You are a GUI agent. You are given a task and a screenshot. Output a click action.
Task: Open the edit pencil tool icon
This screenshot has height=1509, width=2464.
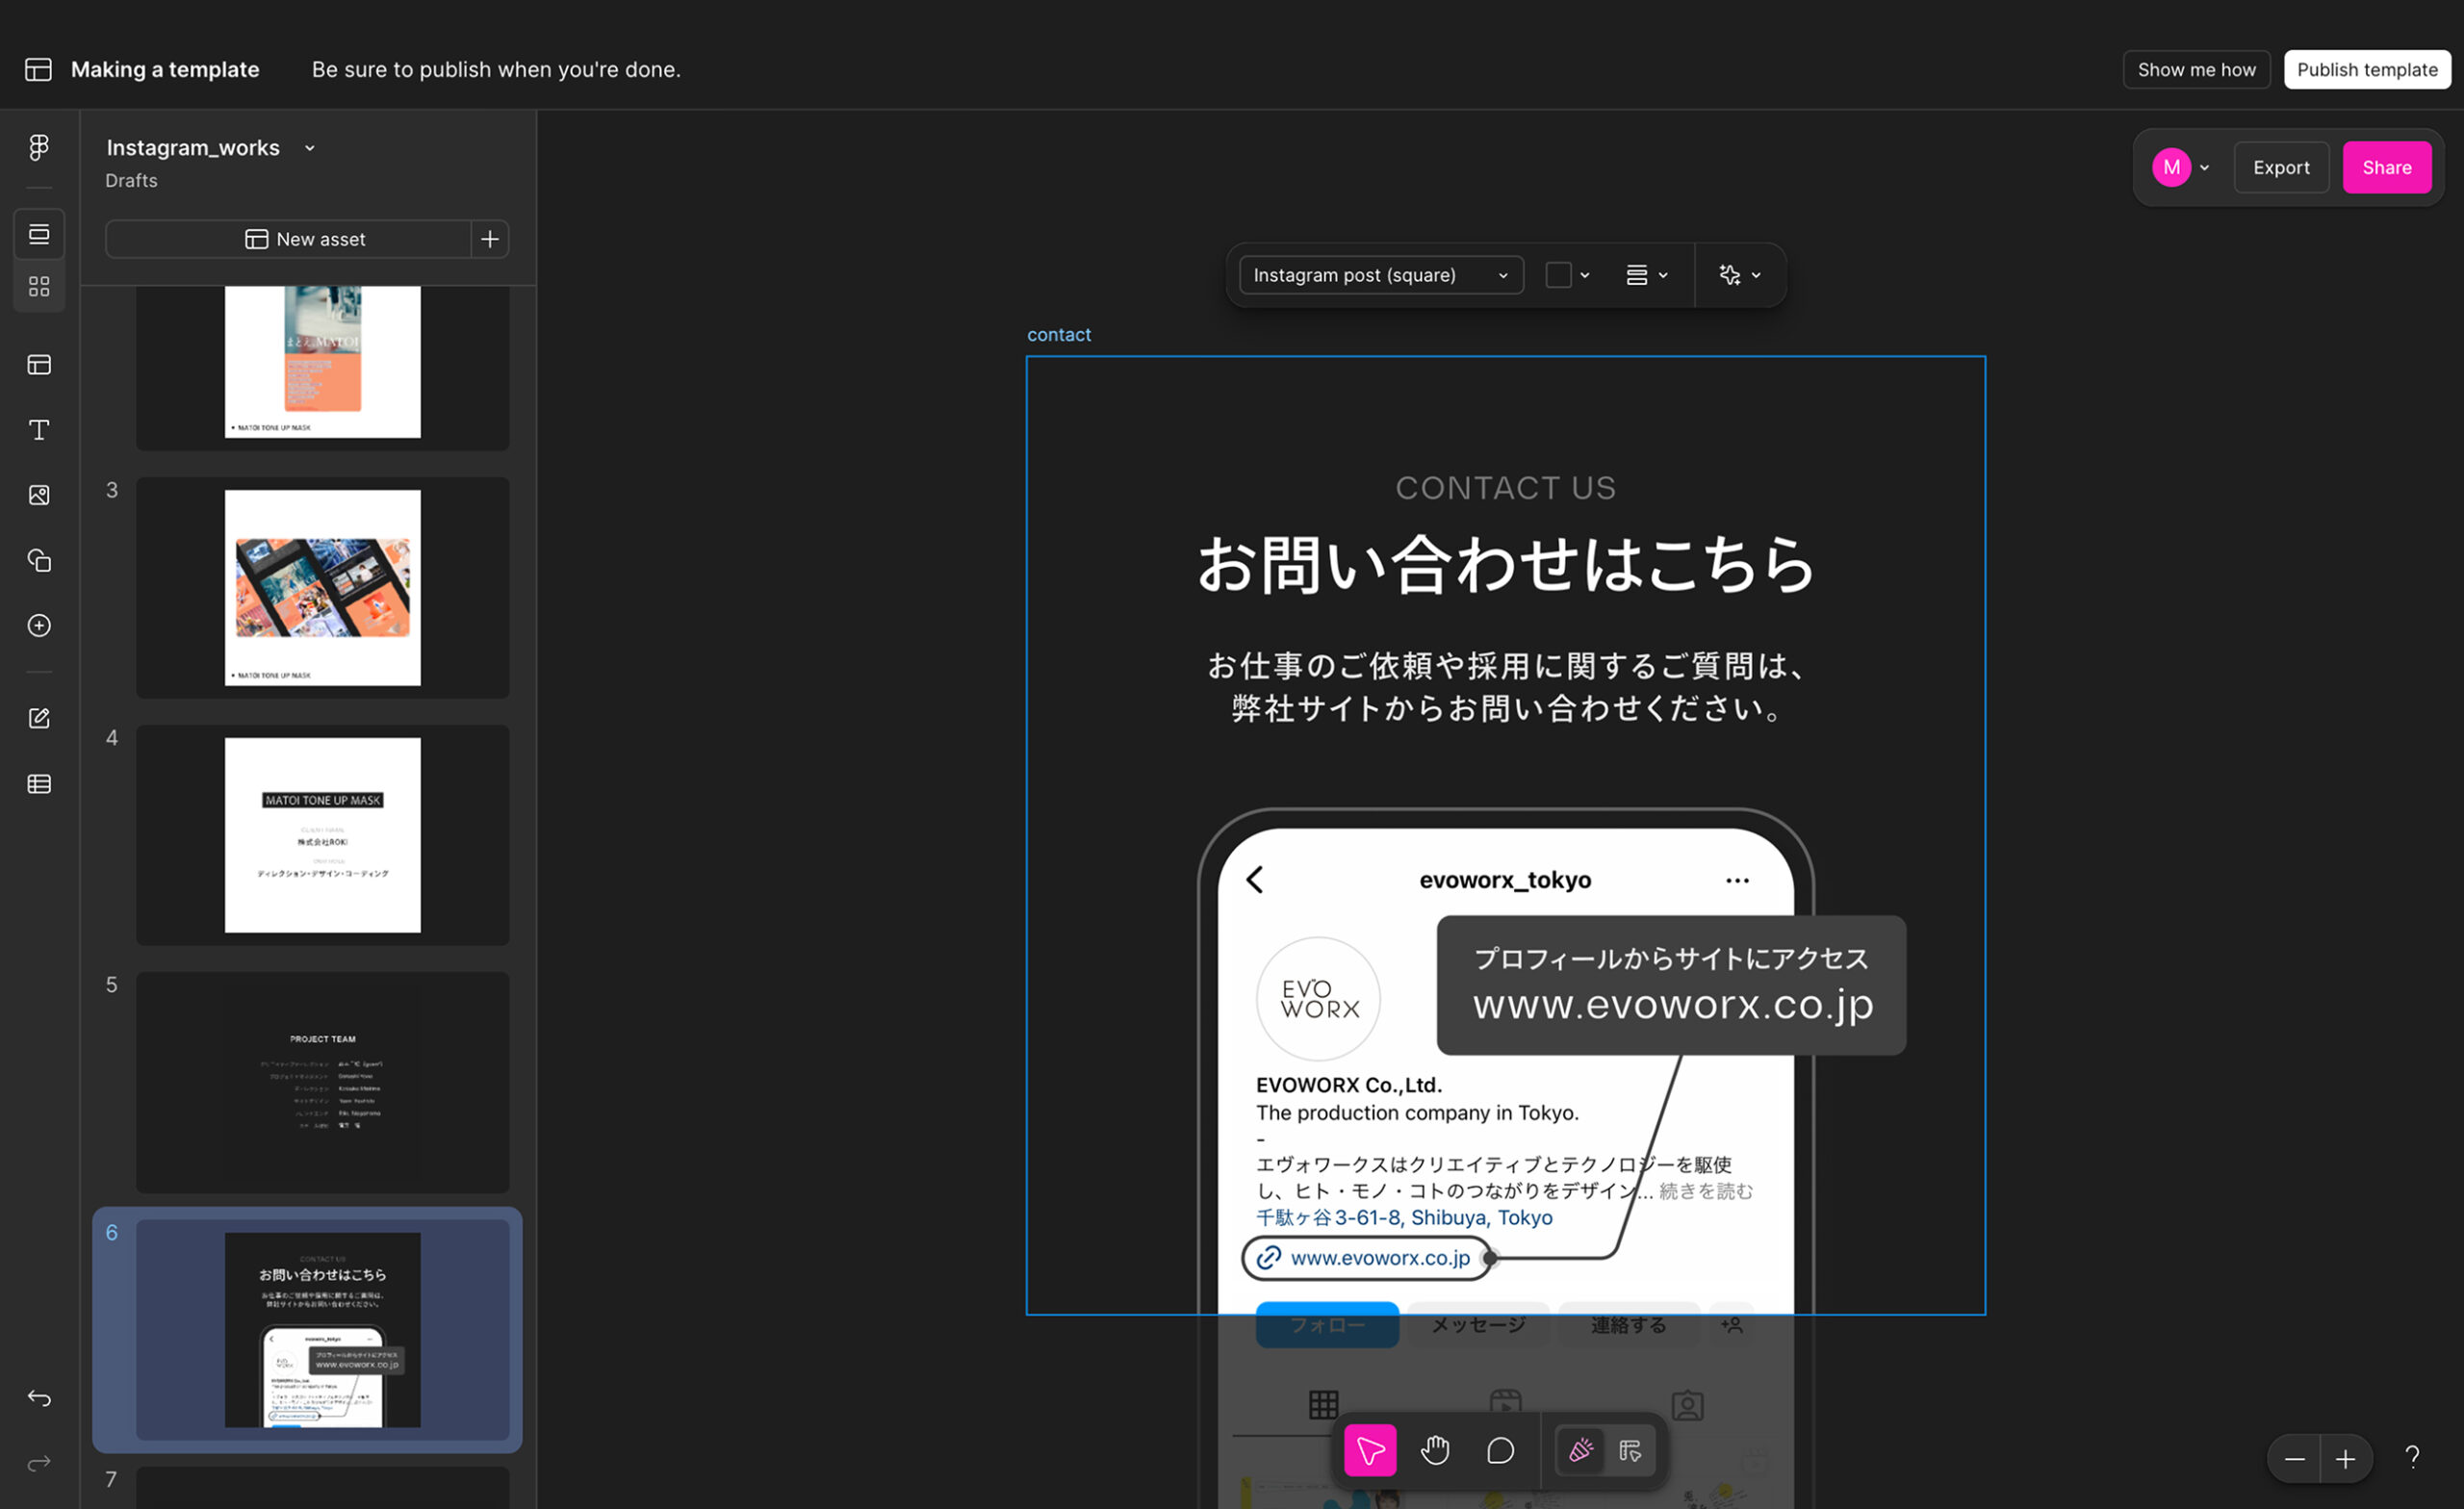[x=39, y=718]
